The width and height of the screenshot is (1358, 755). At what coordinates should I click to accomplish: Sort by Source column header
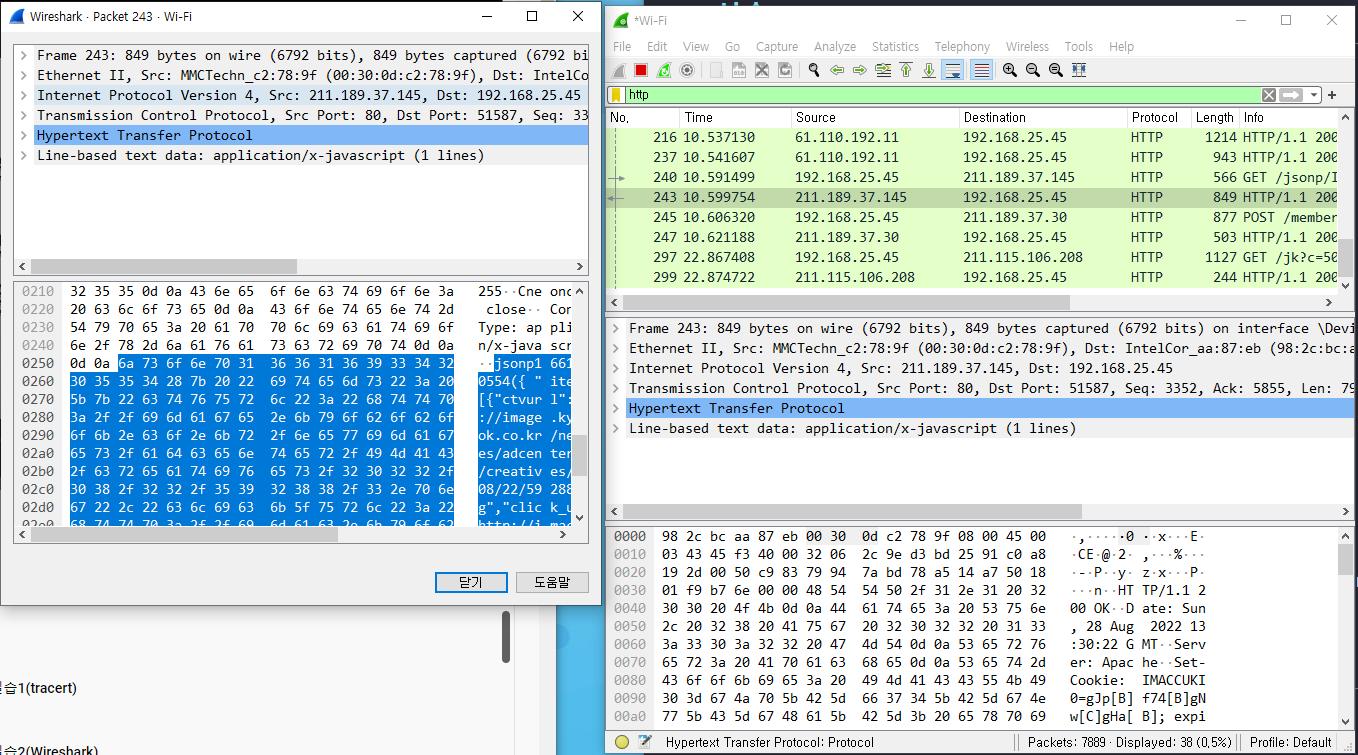click(x=875, y=117)
